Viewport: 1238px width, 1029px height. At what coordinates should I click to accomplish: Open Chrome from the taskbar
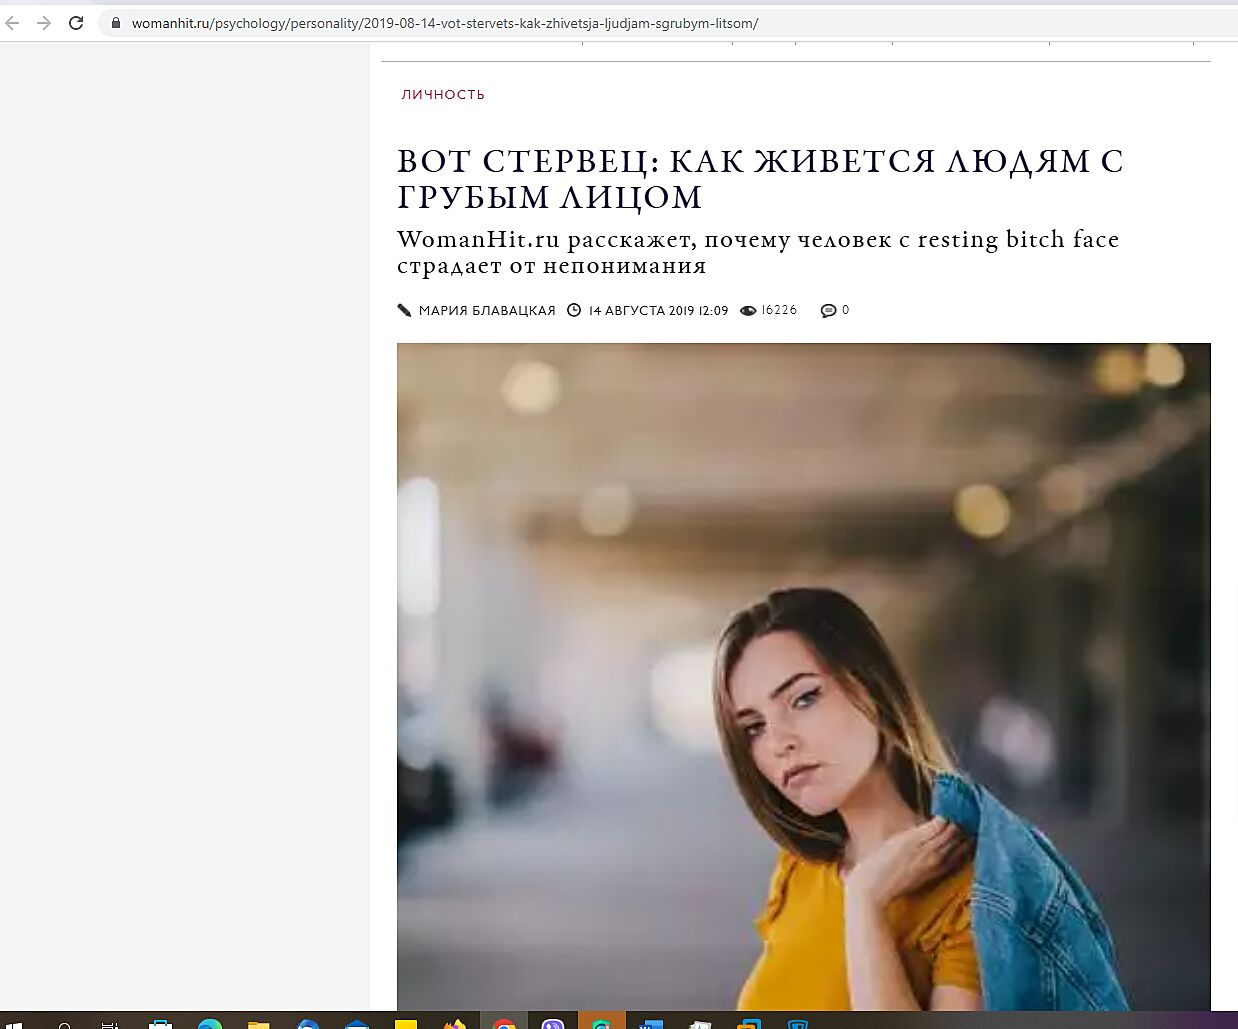[x=504, y=1023]
